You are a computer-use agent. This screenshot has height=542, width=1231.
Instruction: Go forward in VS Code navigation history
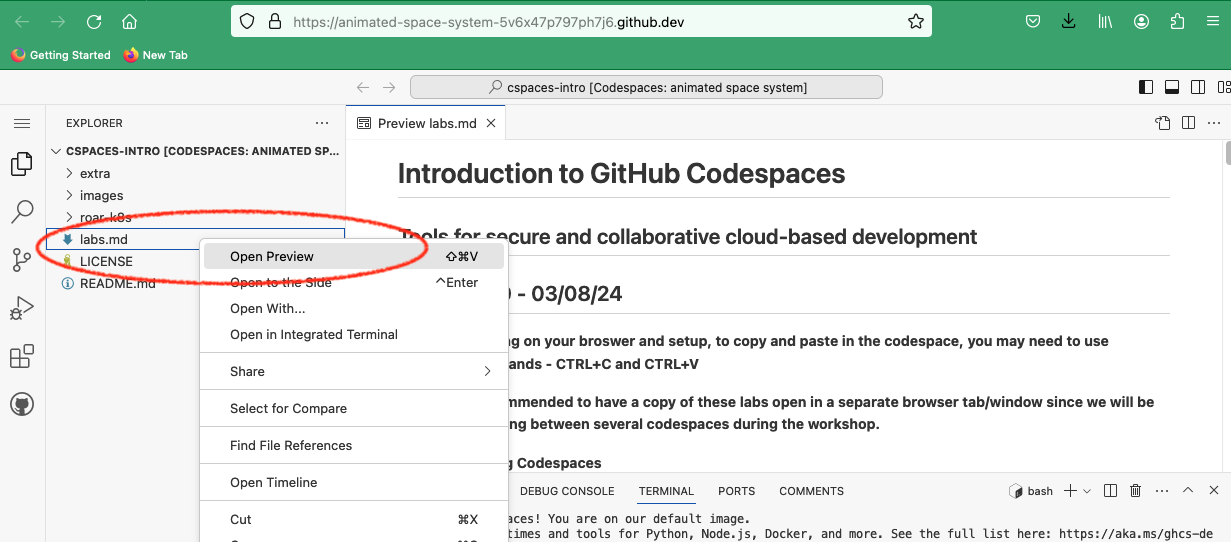389,88
